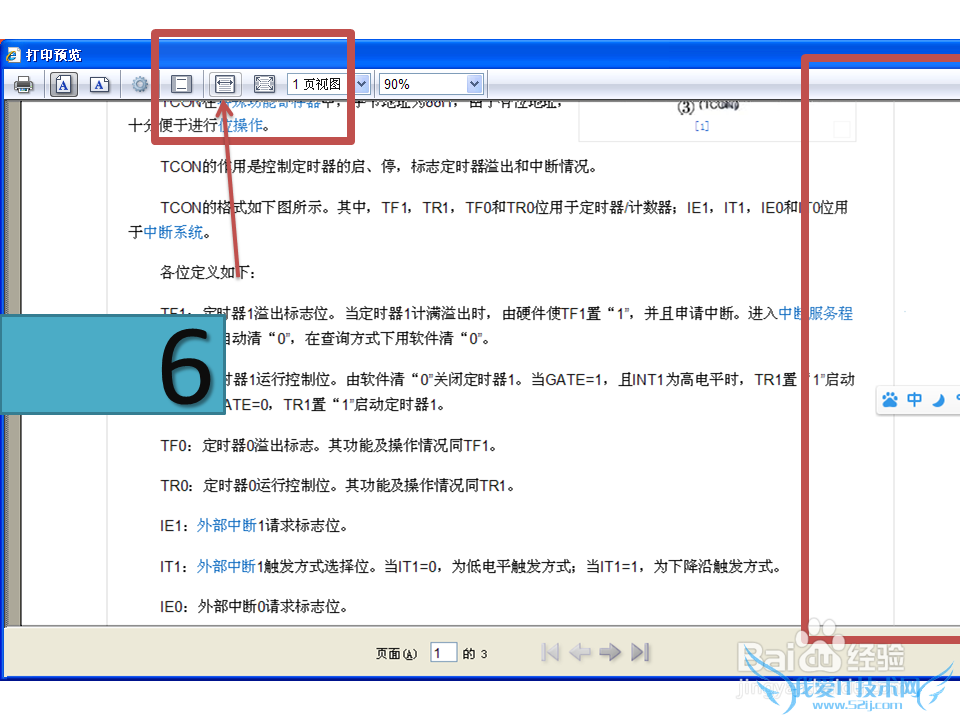Toggle headers and footers button

[x=181, y=84]
